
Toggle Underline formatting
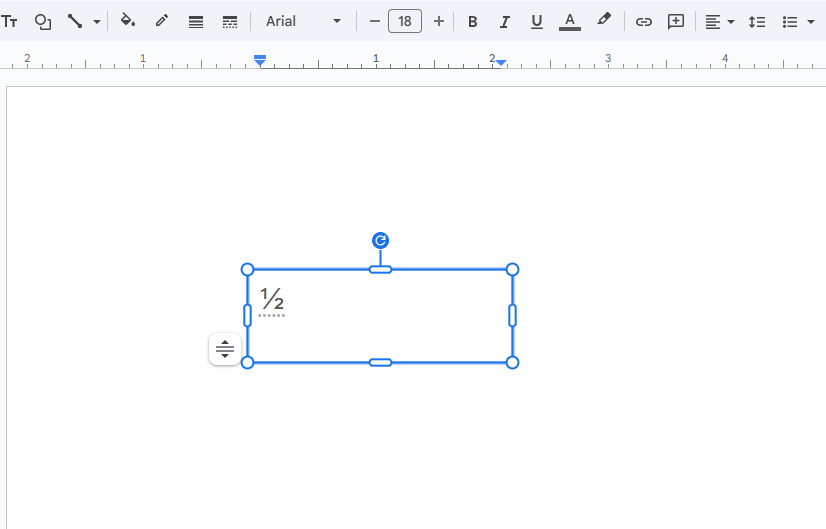537,21
